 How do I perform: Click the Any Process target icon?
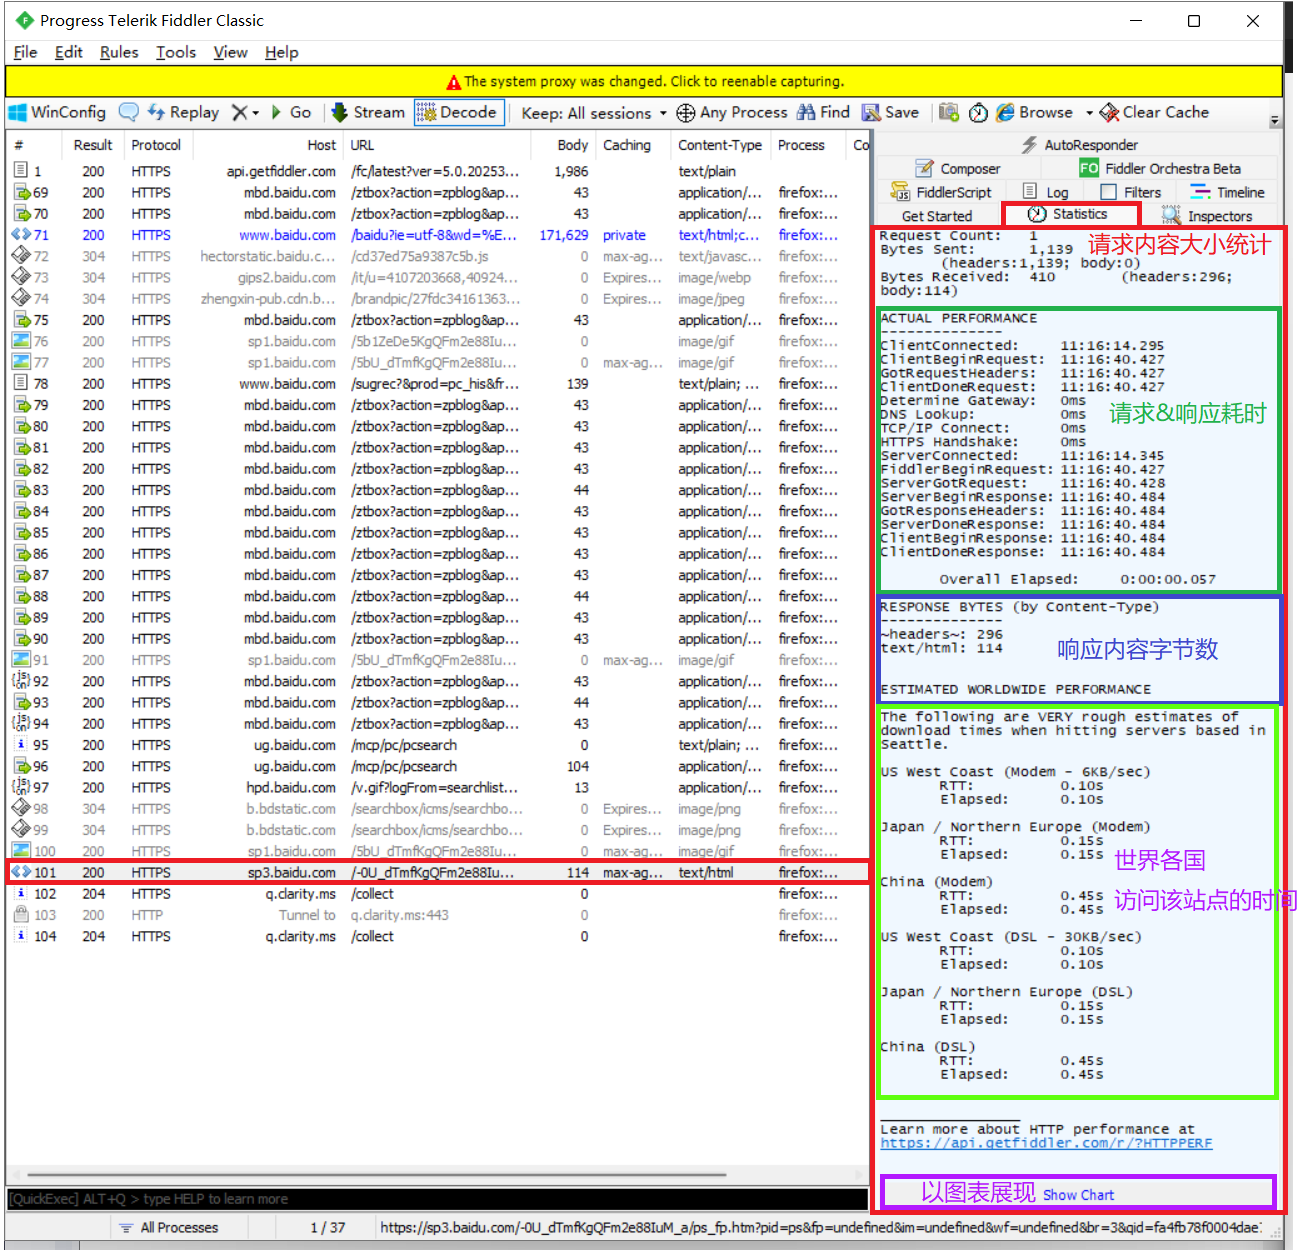(686, 113)
